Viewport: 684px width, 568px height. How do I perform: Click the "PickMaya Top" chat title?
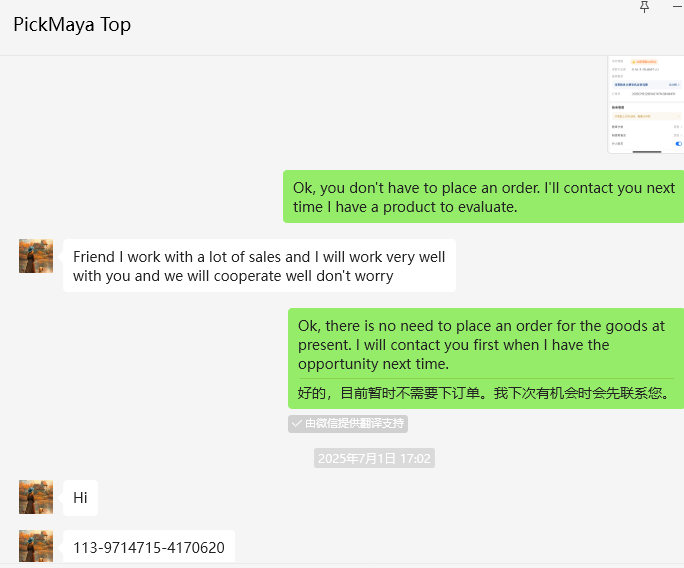(x=72, y=25)
